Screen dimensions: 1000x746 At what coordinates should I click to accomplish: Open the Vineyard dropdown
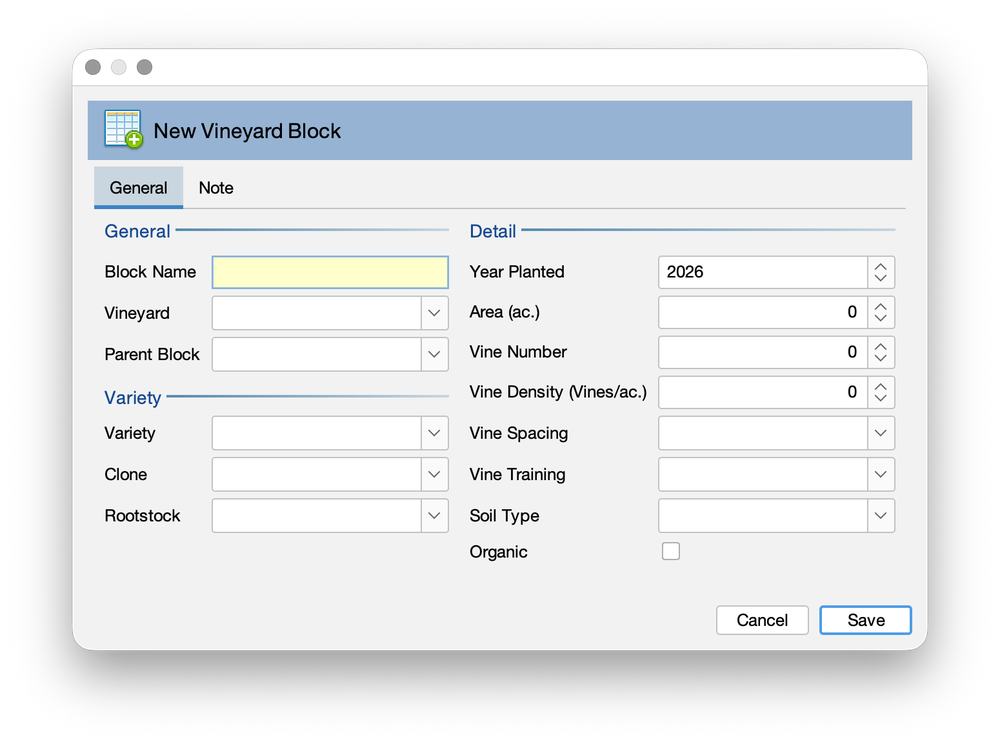pyautogui.click(x=434, y=313)
